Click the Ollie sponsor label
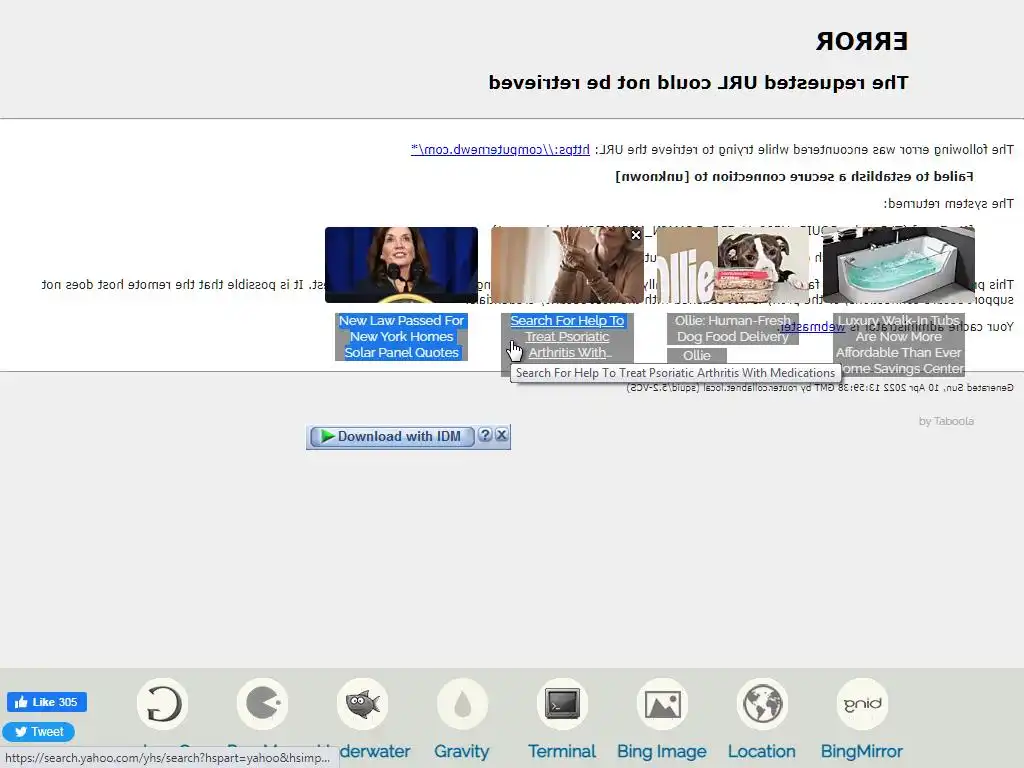Viewport: 1024px width, 768px height. pos(697,356)
